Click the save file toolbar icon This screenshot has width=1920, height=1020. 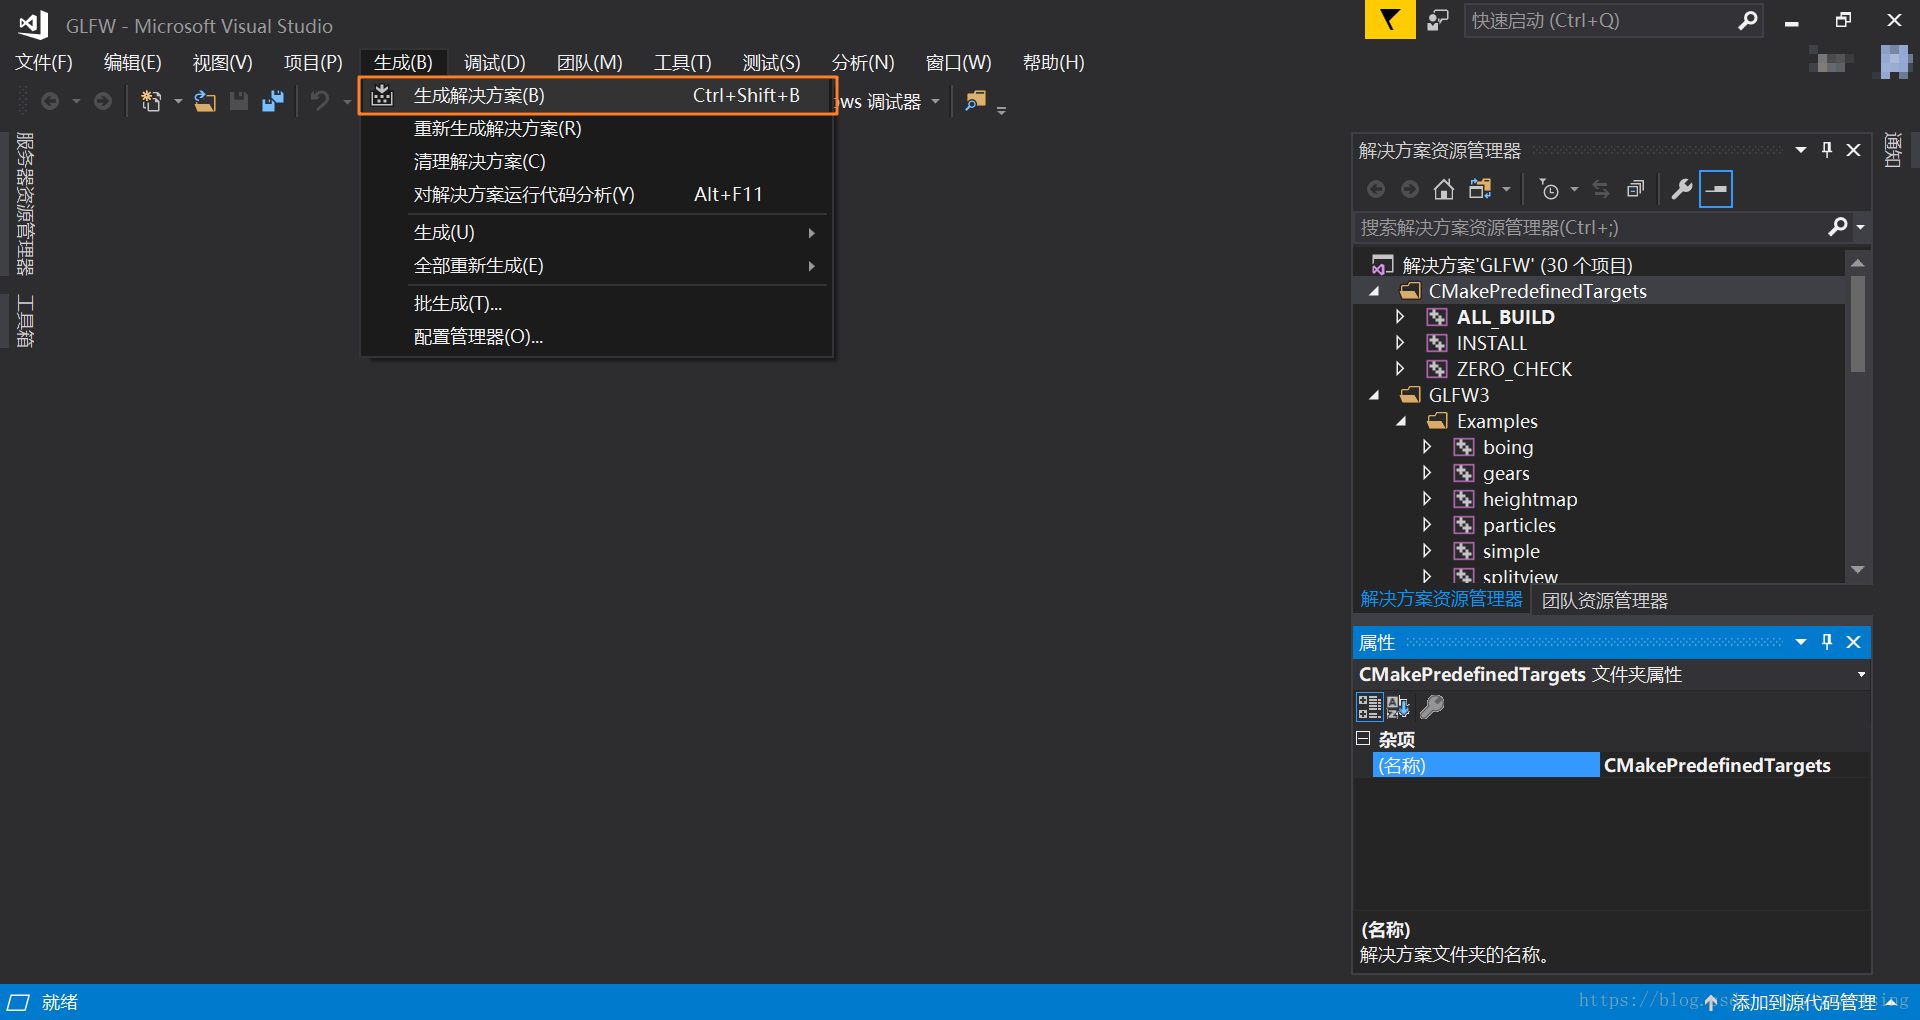tap(239, 101)
